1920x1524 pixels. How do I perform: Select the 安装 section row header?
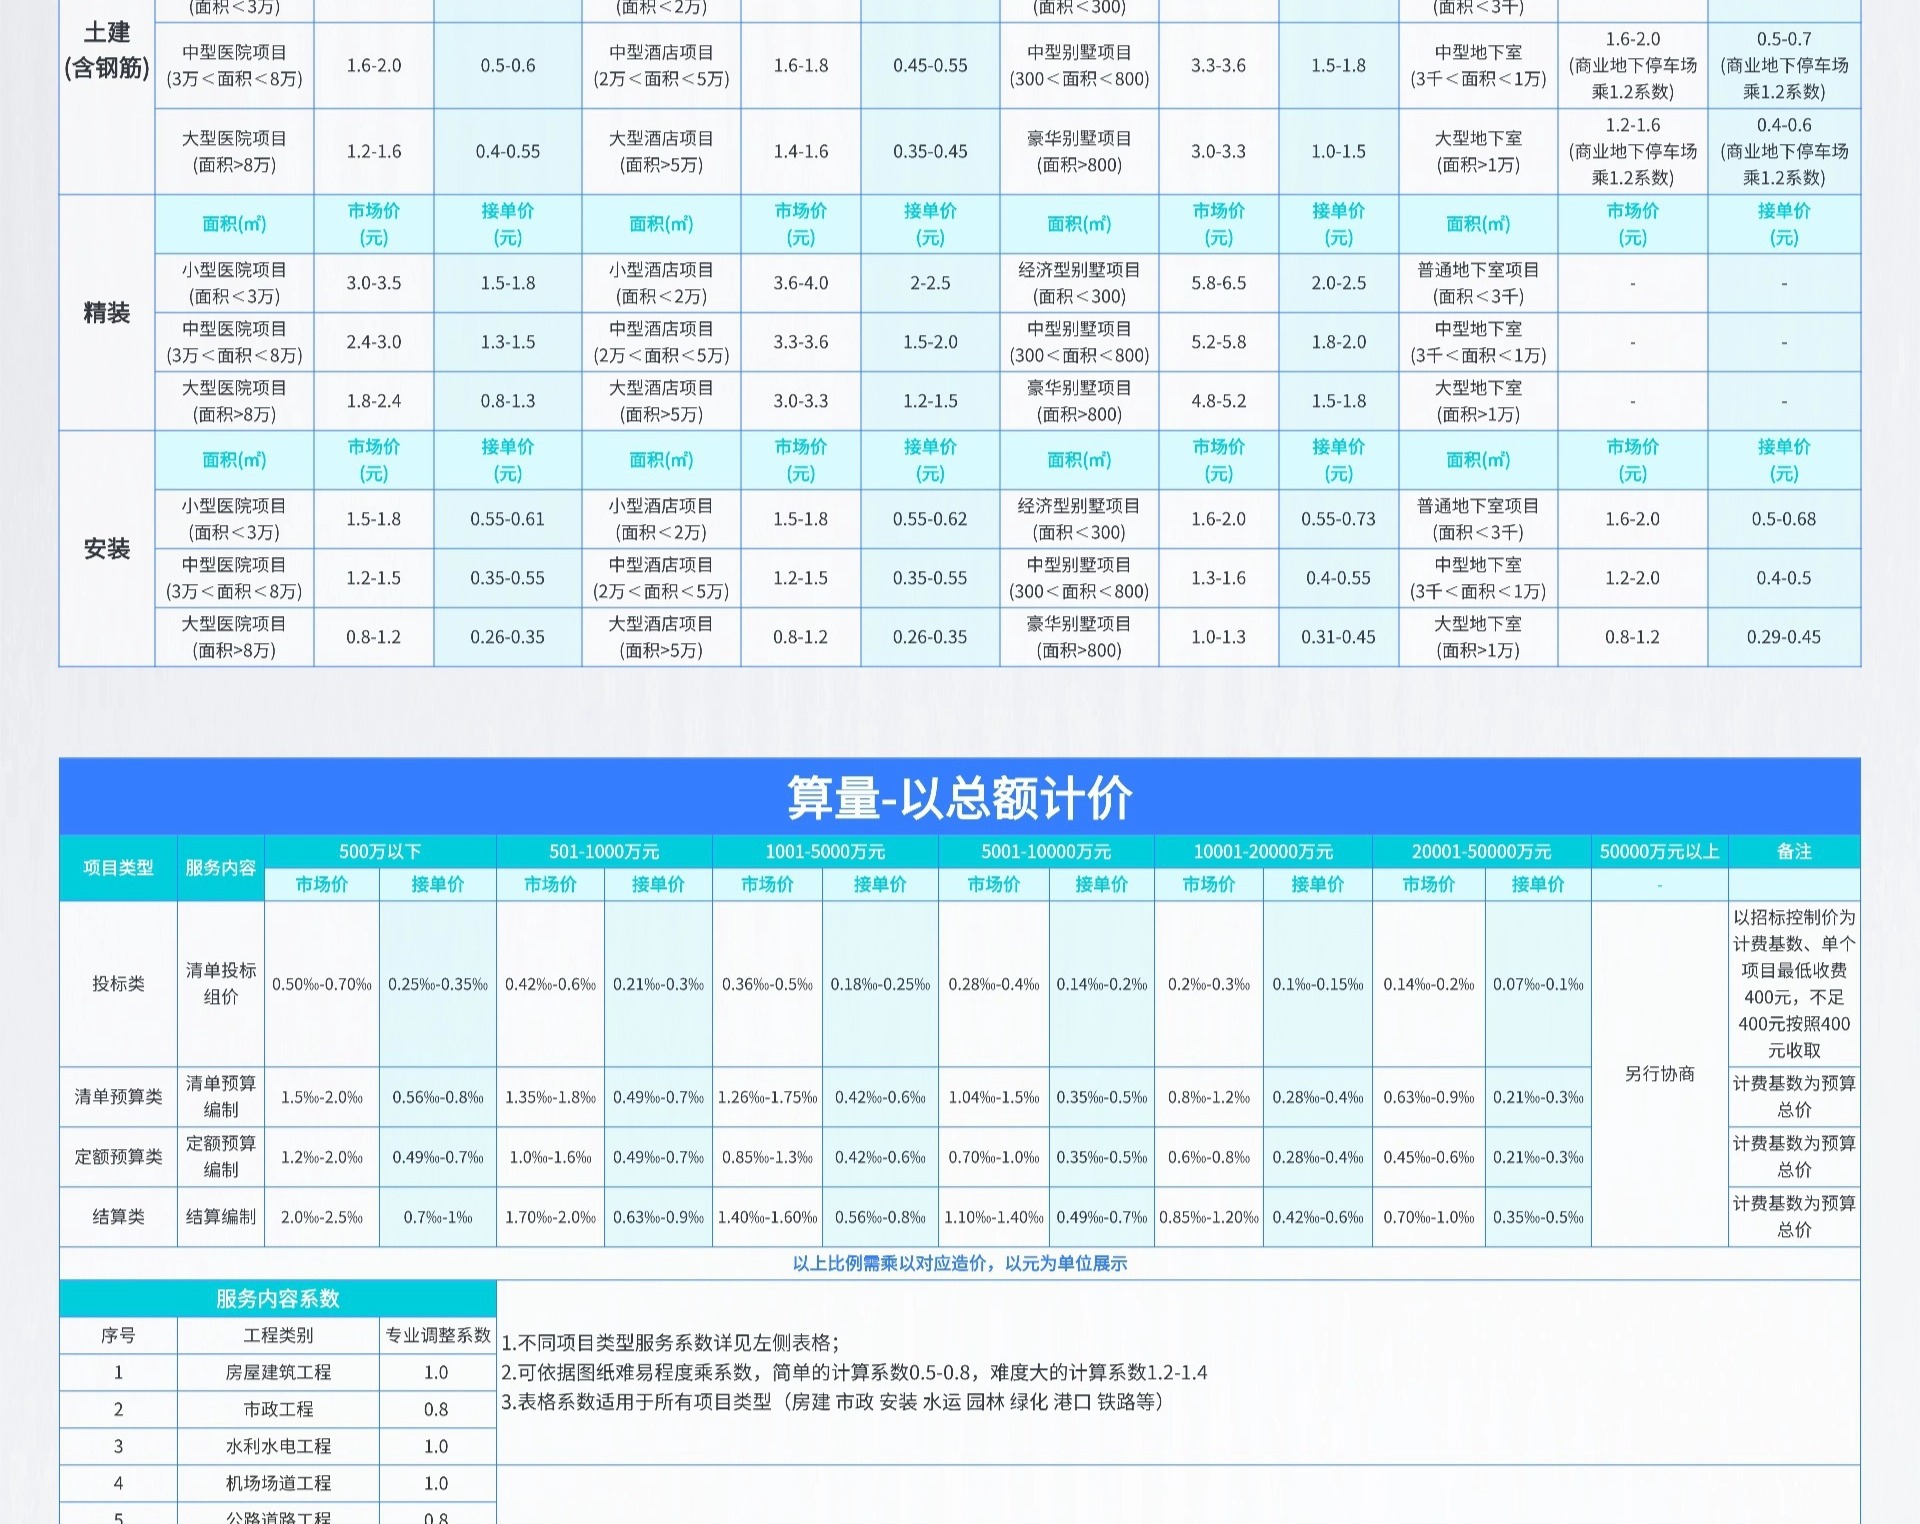click(x=106, y=549)
